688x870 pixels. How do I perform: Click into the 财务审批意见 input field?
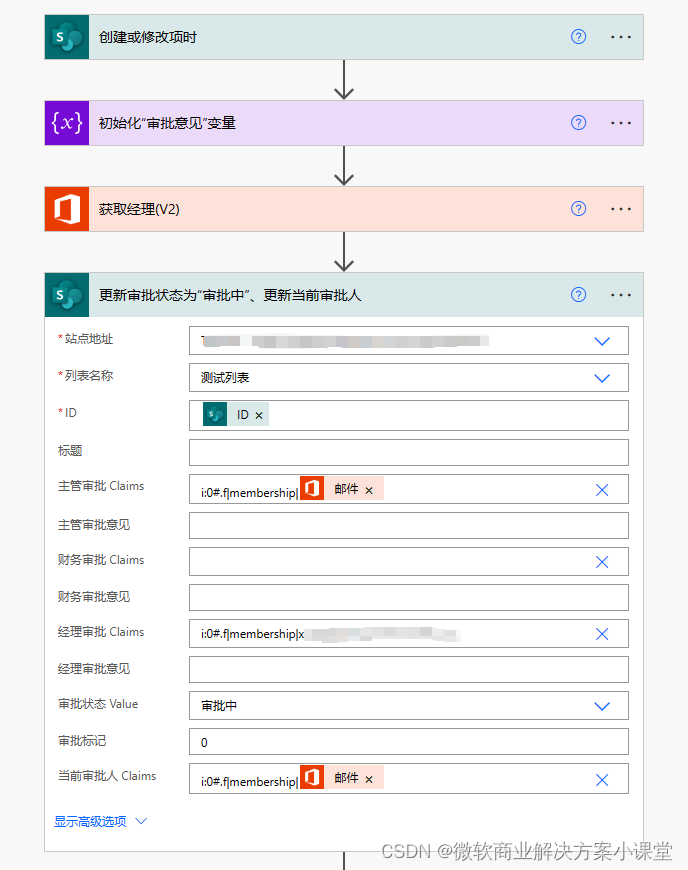[409, 598]
